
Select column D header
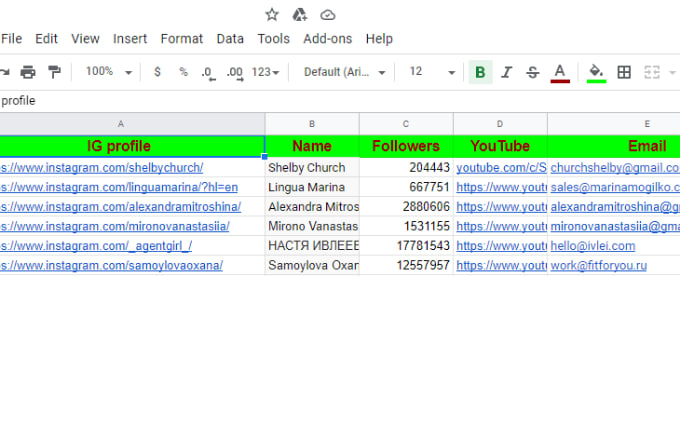500,124
